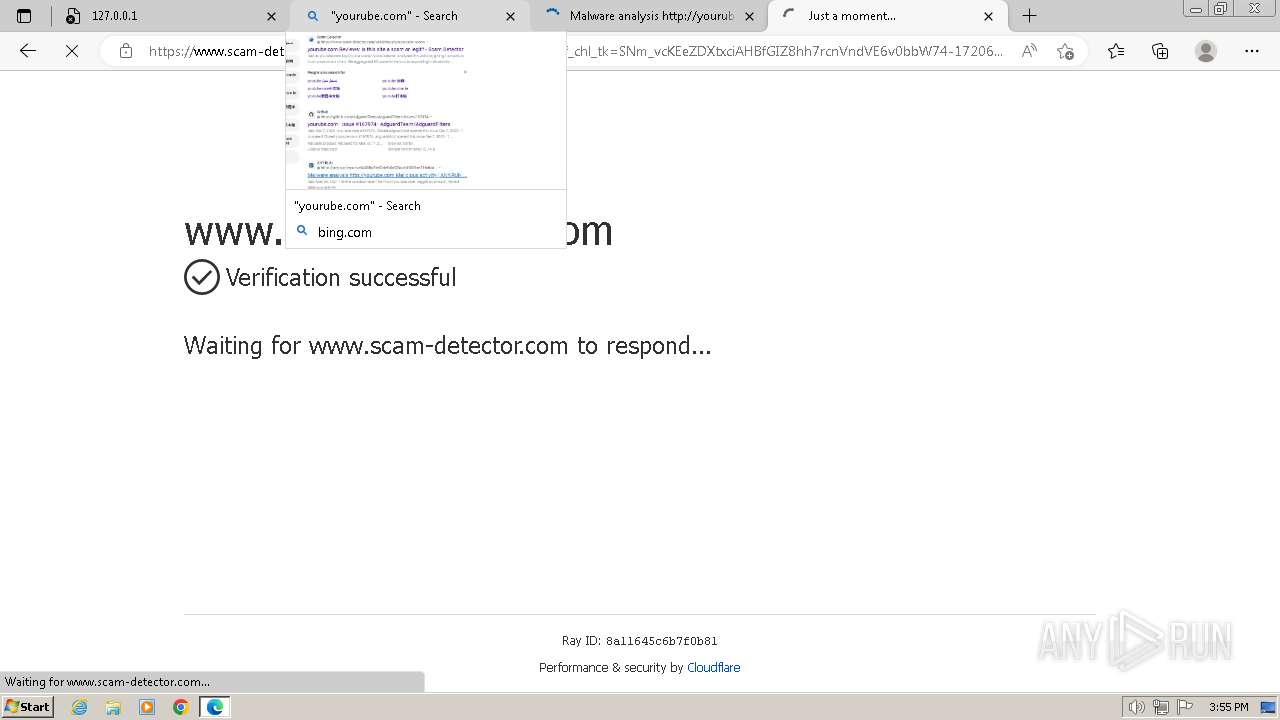Switch to the "yourube.com" - Search tab
Viewport: 1280px width, 720px height.
pos(408,16)
